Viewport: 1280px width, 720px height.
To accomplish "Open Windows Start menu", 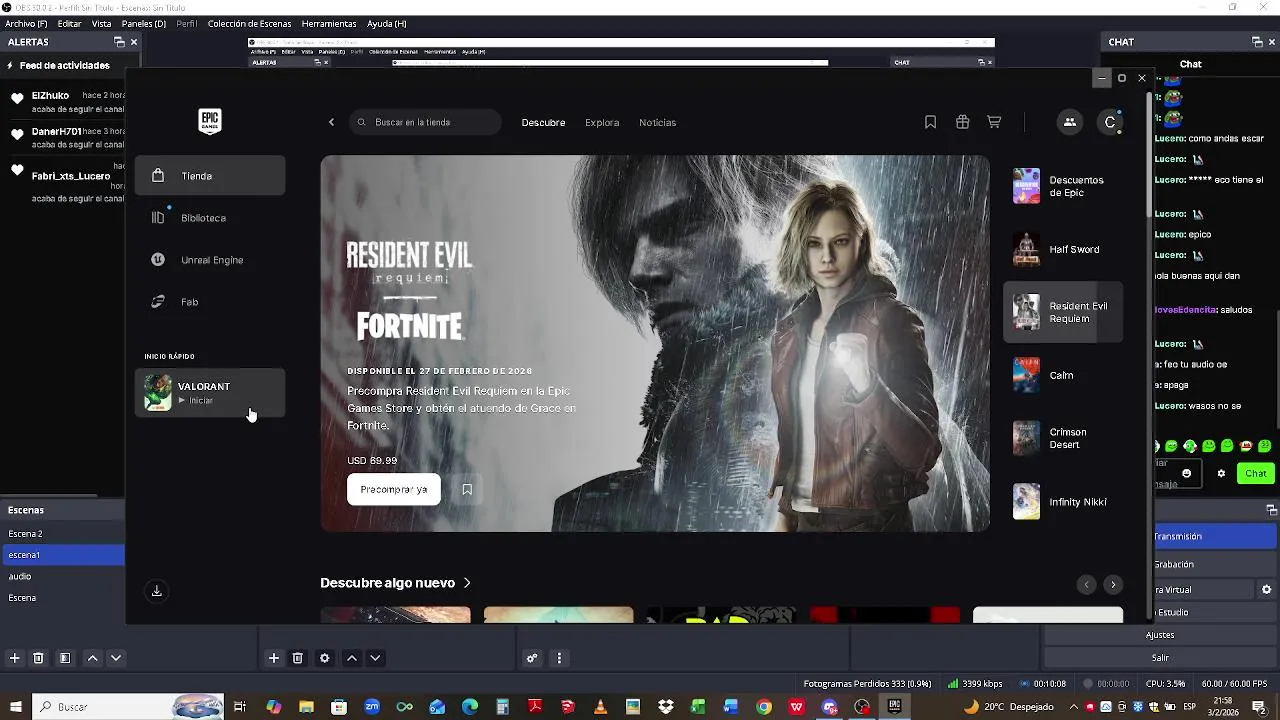I will coord(15,707).
